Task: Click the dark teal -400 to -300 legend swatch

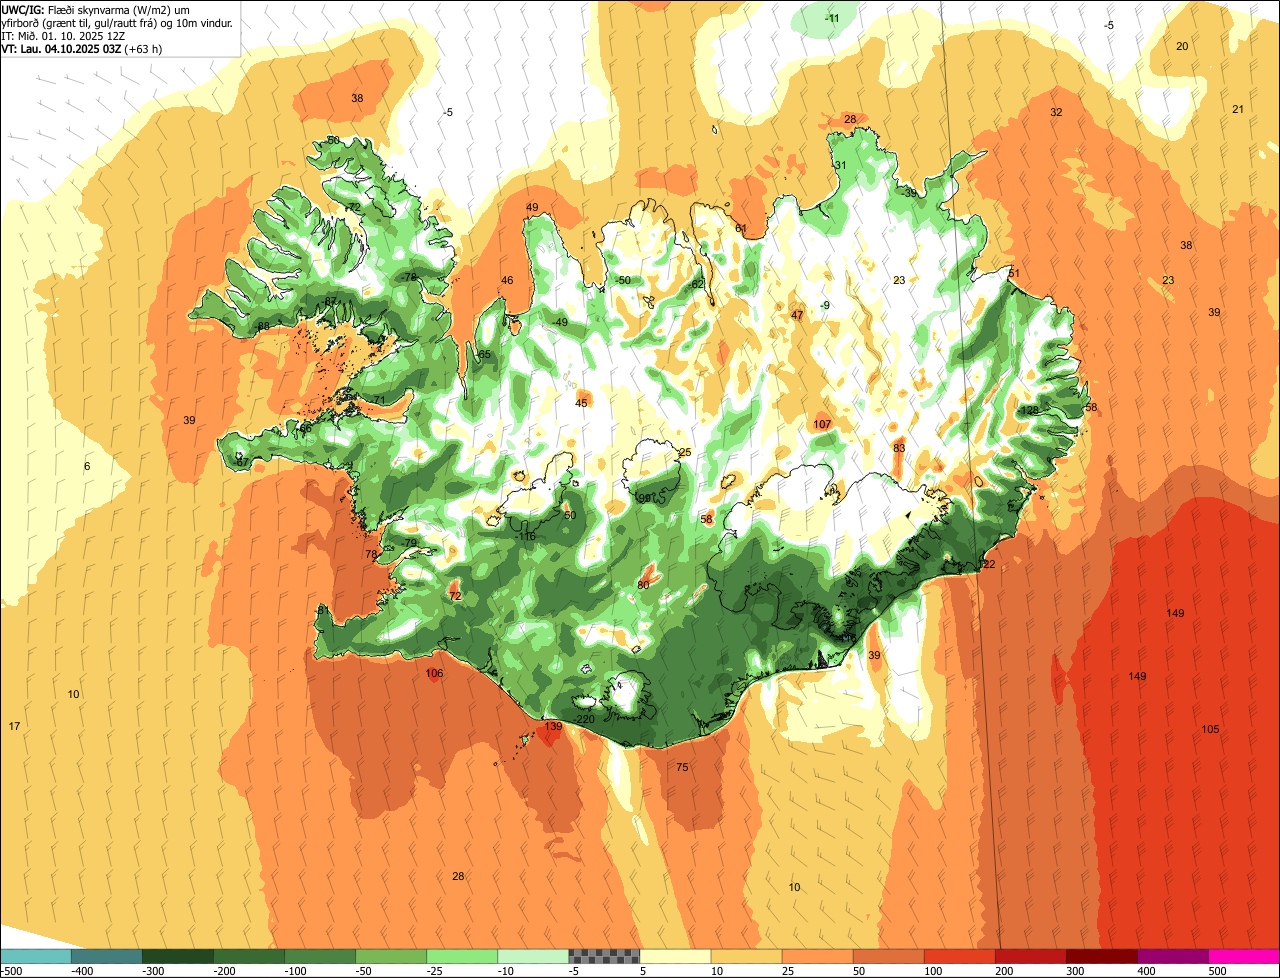Action: (107, 956)
